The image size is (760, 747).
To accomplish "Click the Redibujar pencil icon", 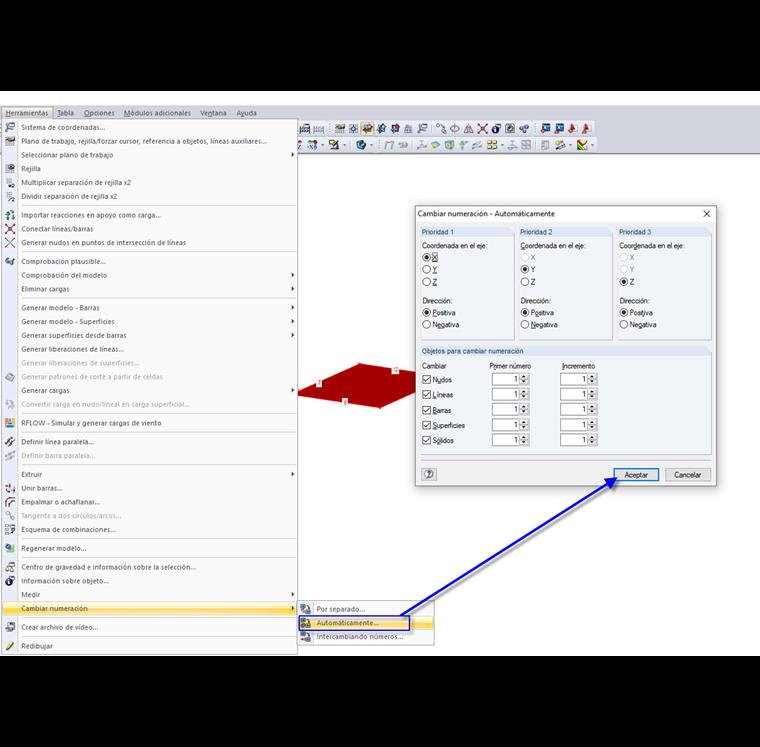I will coord(10,646).
